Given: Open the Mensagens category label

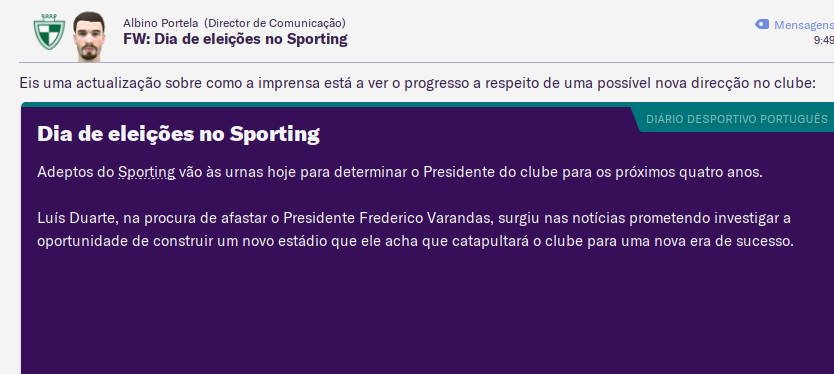Looking at the screenshot, I should click(804, 25).
